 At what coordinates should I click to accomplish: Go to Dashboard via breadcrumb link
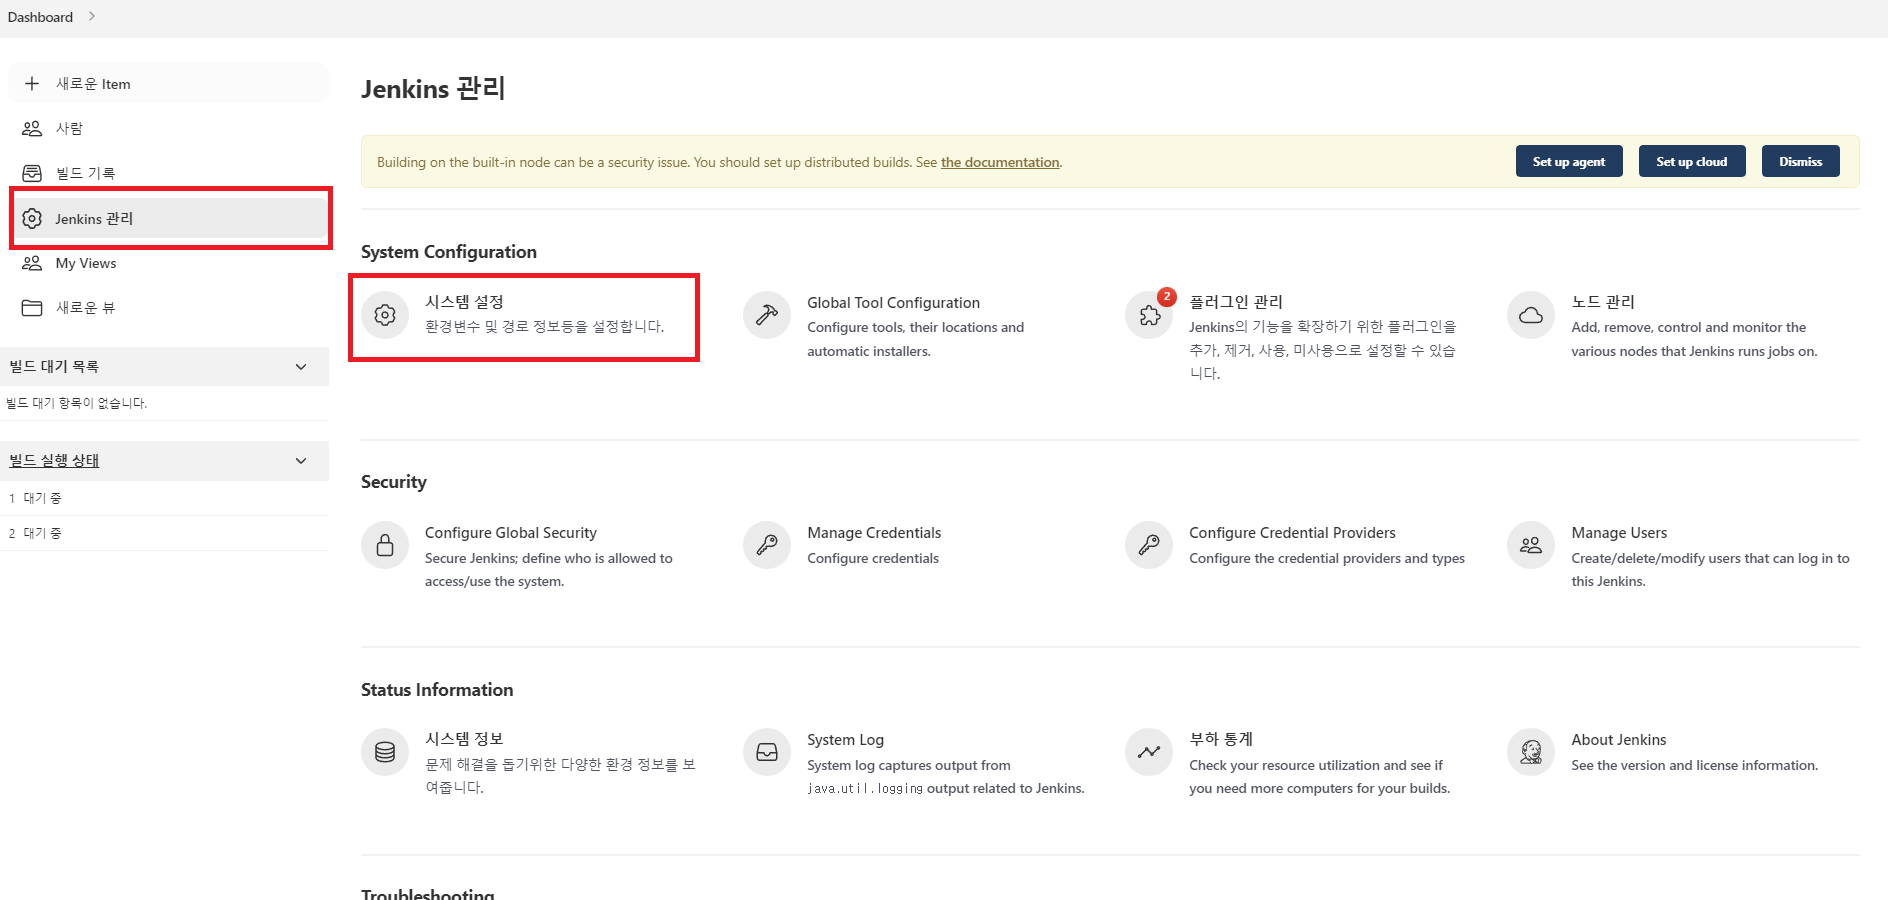40,17
